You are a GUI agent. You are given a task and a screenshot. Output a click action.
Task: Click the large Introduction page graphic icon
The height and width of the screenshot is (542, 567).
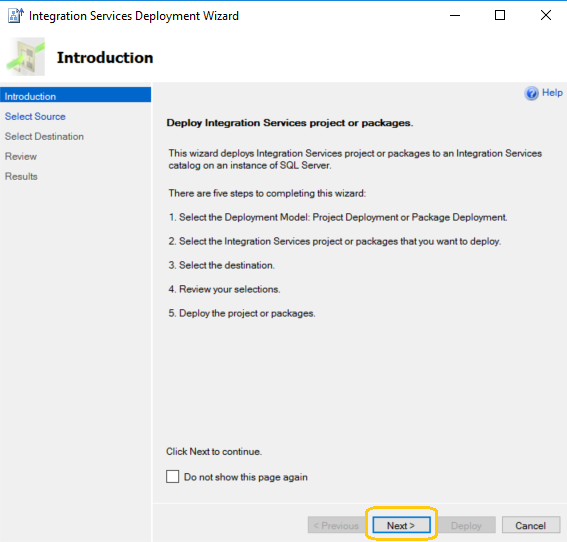[x=25, y=57]
